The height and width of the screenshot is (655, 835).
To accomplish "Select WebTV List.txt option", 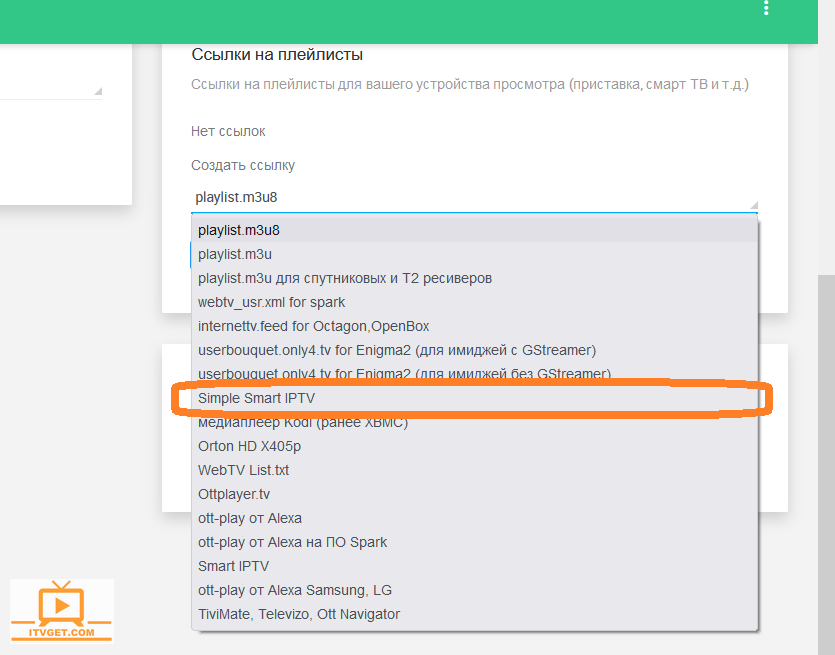I will pos(474,470).
